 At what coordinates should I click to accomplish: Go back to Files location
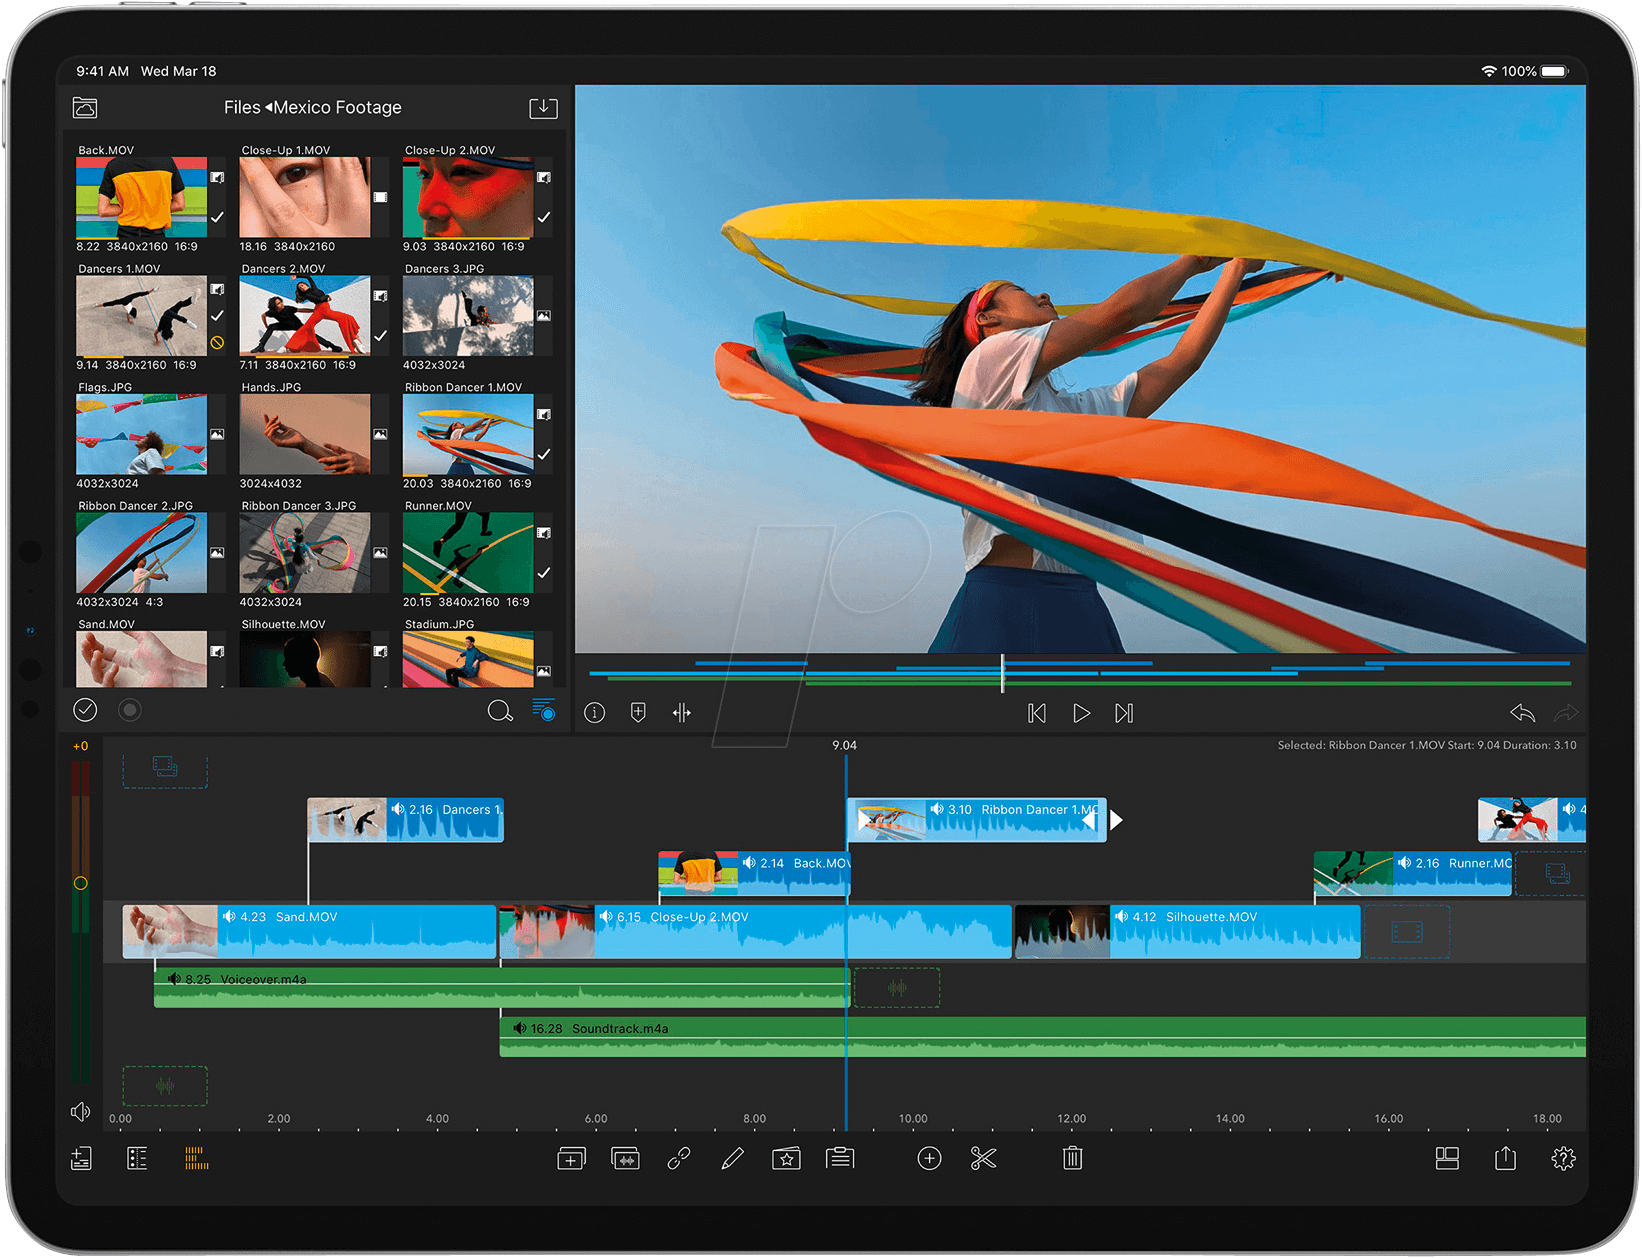point(242,107)
